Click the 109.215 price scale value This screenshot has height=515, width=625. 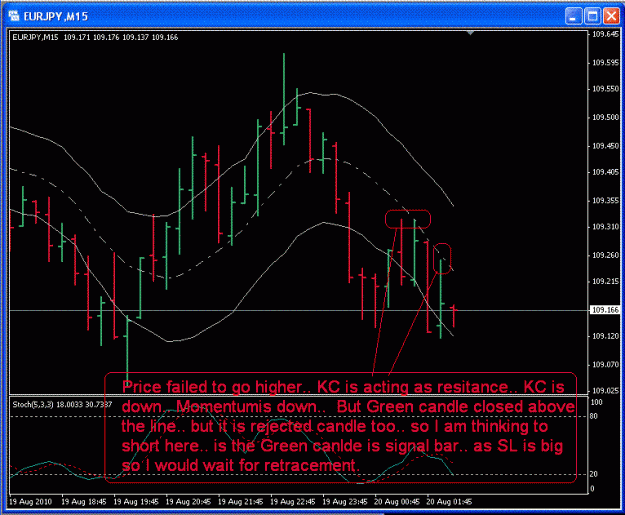[605, 281]
